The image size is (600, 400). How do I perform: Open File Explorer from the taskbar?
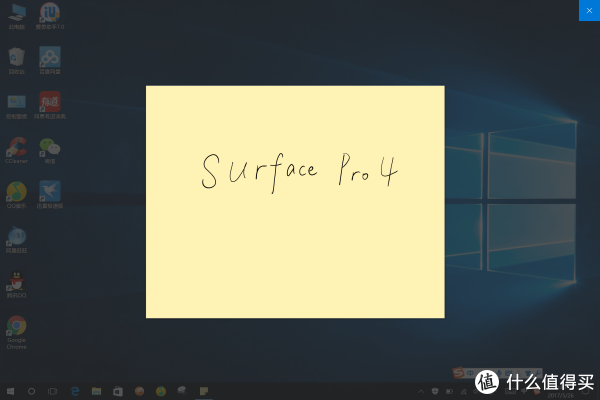click(96, 391)
